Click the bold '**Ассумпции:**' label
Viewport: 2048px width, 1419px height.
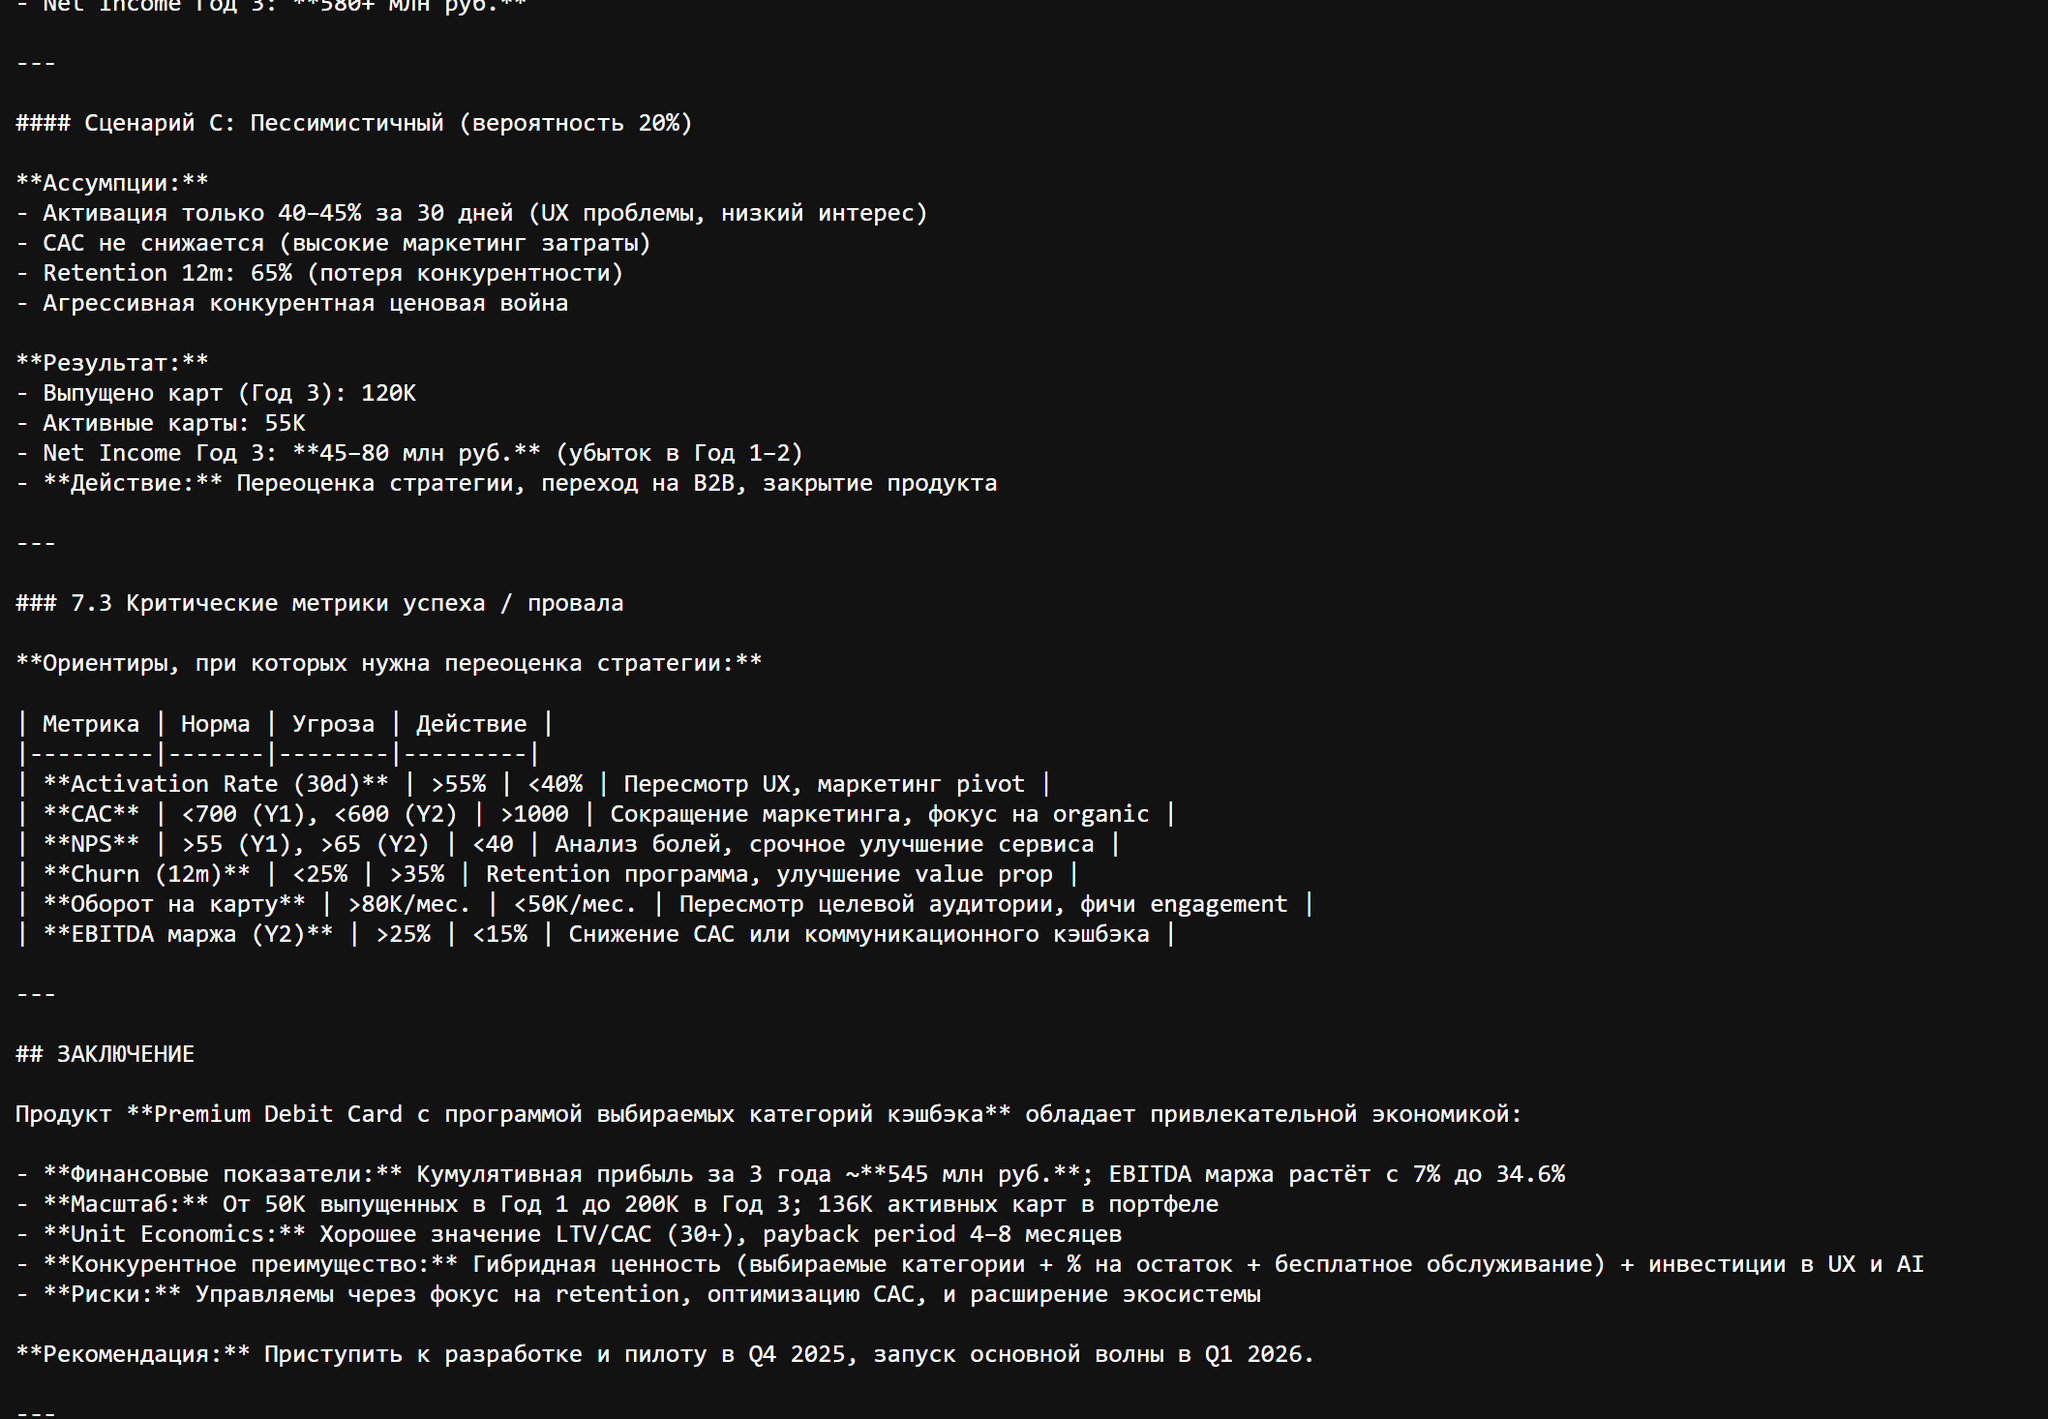pos(112,183)
